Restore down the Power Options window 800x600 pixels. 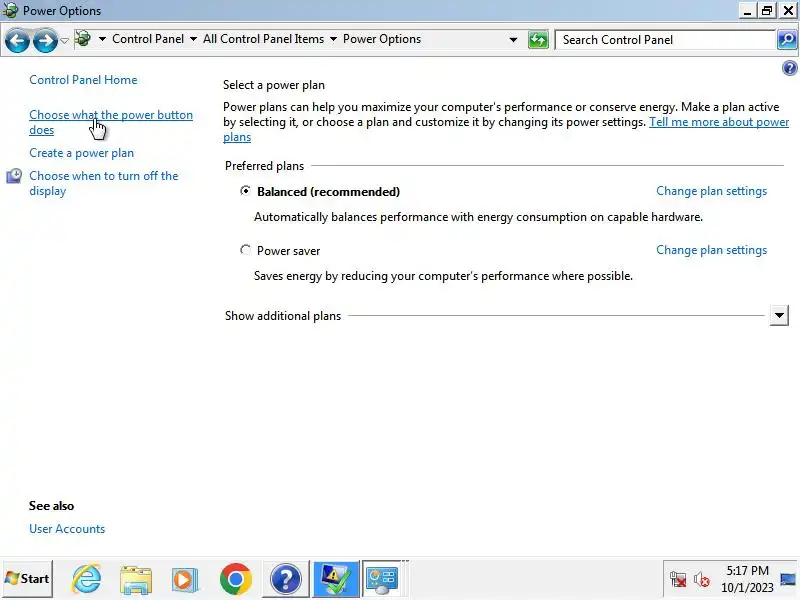767,11
